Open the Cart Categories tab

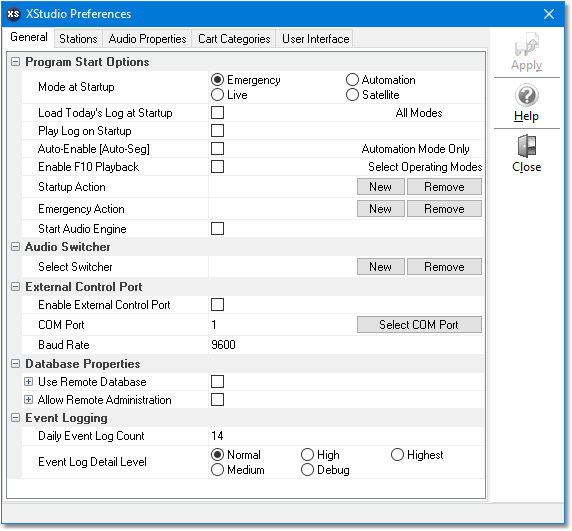coord(234,39)
